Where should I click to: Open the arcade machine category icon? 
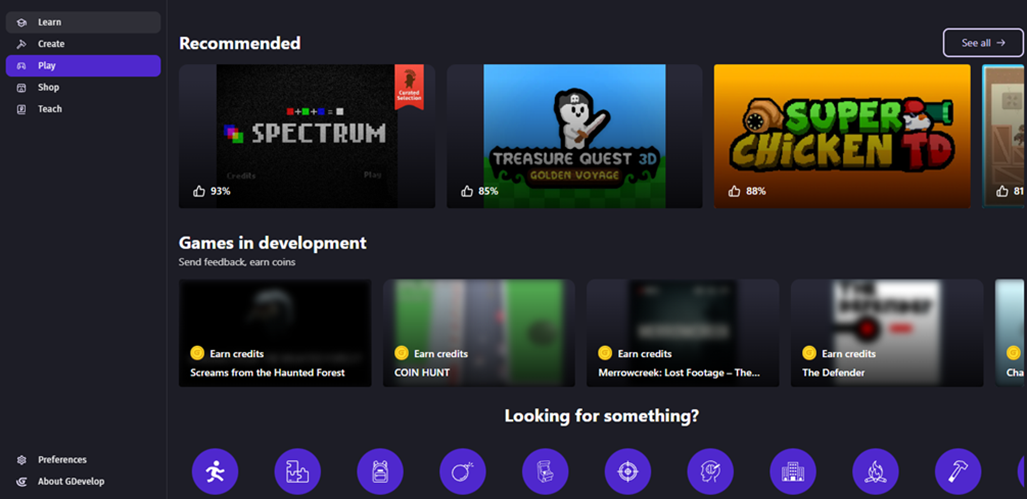click(x=545, y=471)
